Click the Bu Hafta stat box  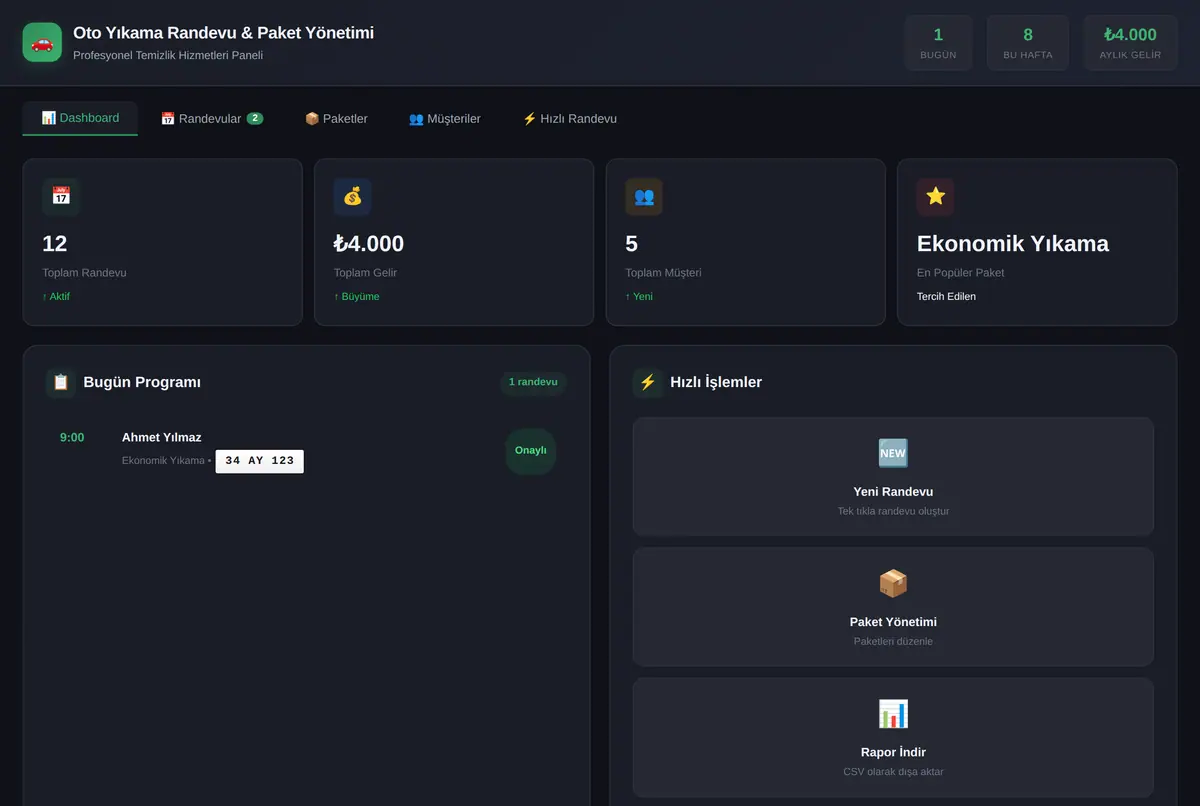[x=1028, y=43]
